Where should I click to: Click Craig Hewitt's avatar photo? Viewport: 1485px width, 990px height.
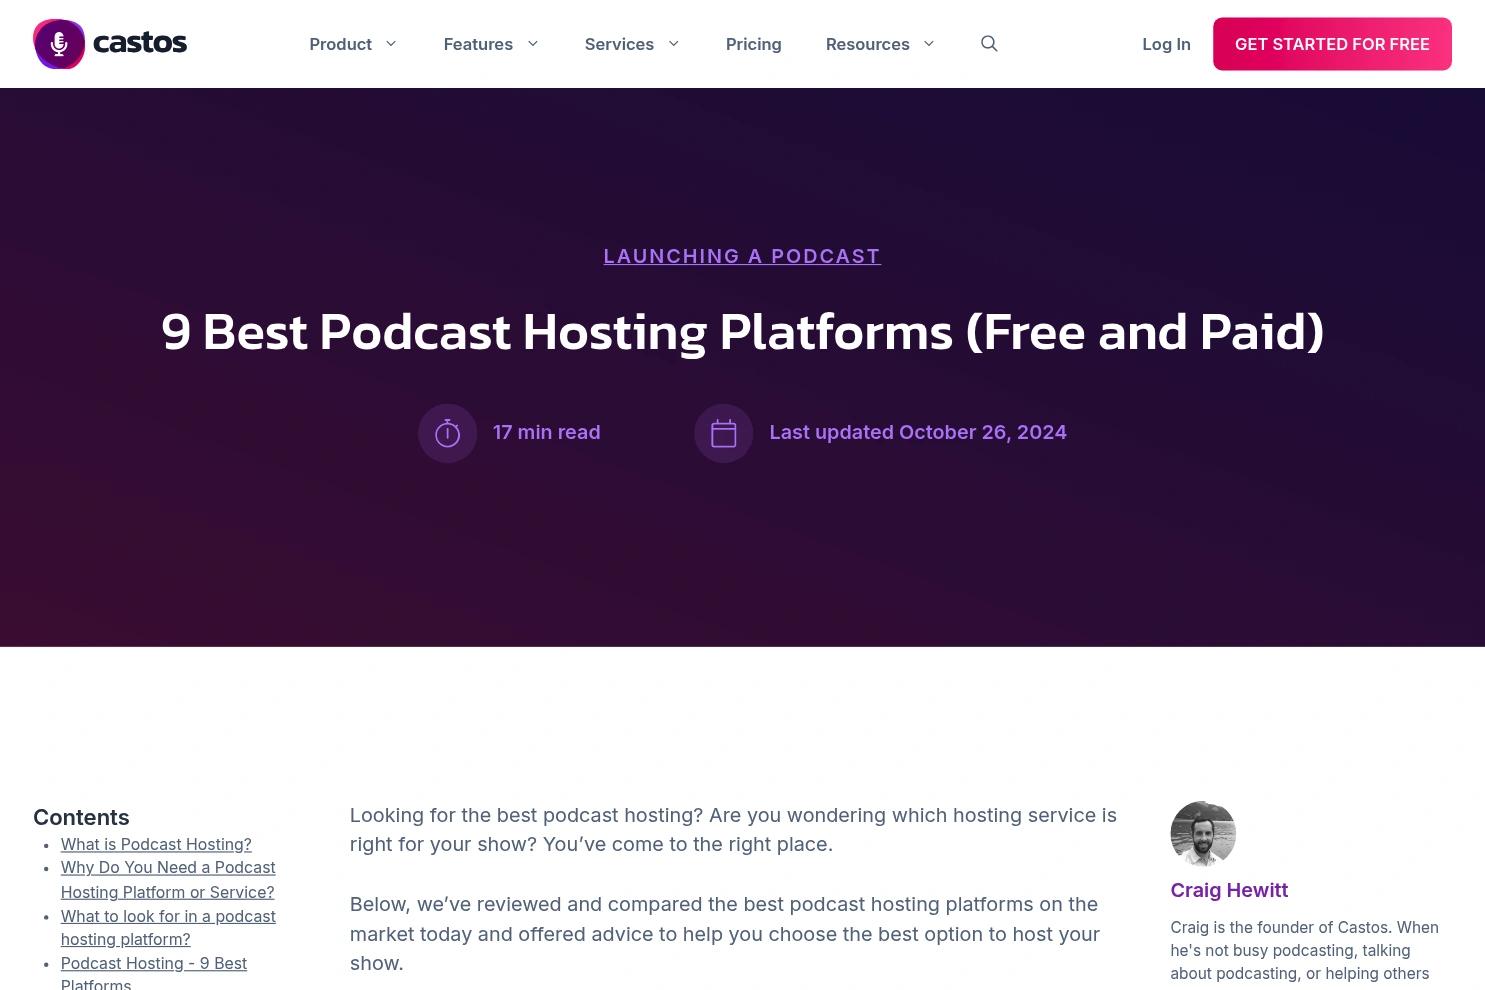tap(1203, 834)
